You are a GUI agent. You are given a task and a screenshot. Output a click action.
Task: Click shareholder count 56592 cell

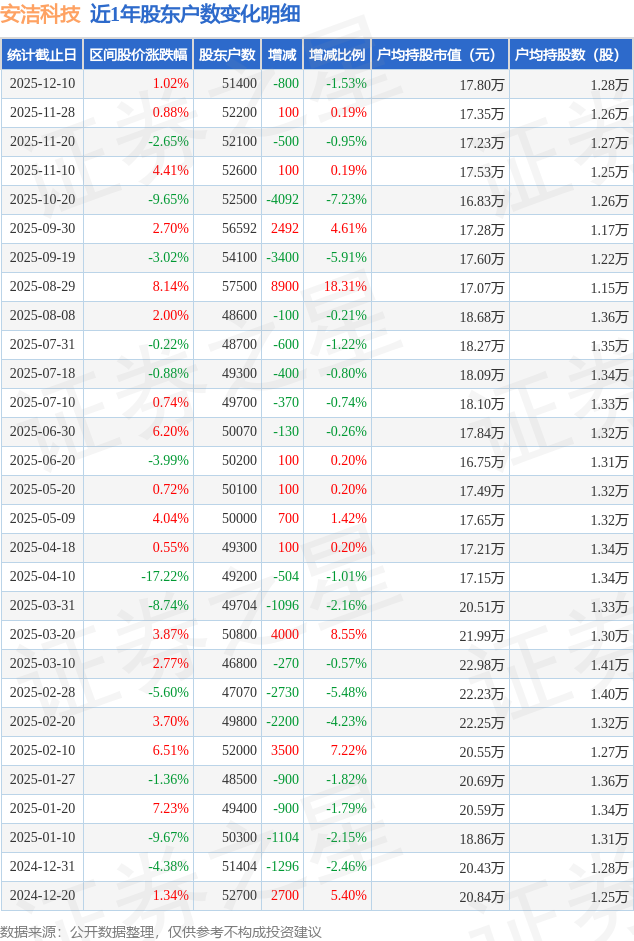point(239,229)
